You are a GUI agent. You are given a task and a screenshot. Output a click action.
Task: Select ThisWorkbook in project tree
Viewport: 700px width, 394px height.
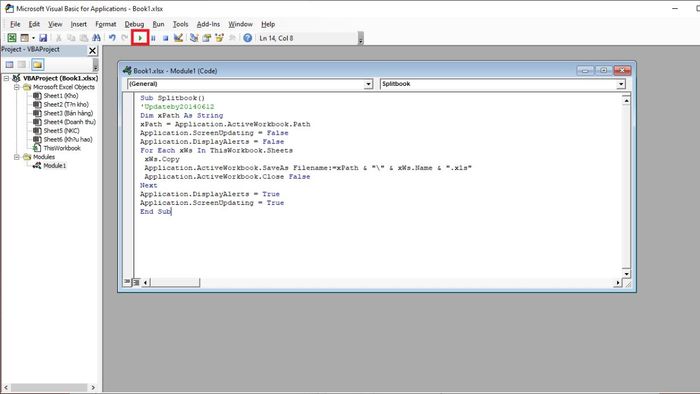[x=62, y=148]
